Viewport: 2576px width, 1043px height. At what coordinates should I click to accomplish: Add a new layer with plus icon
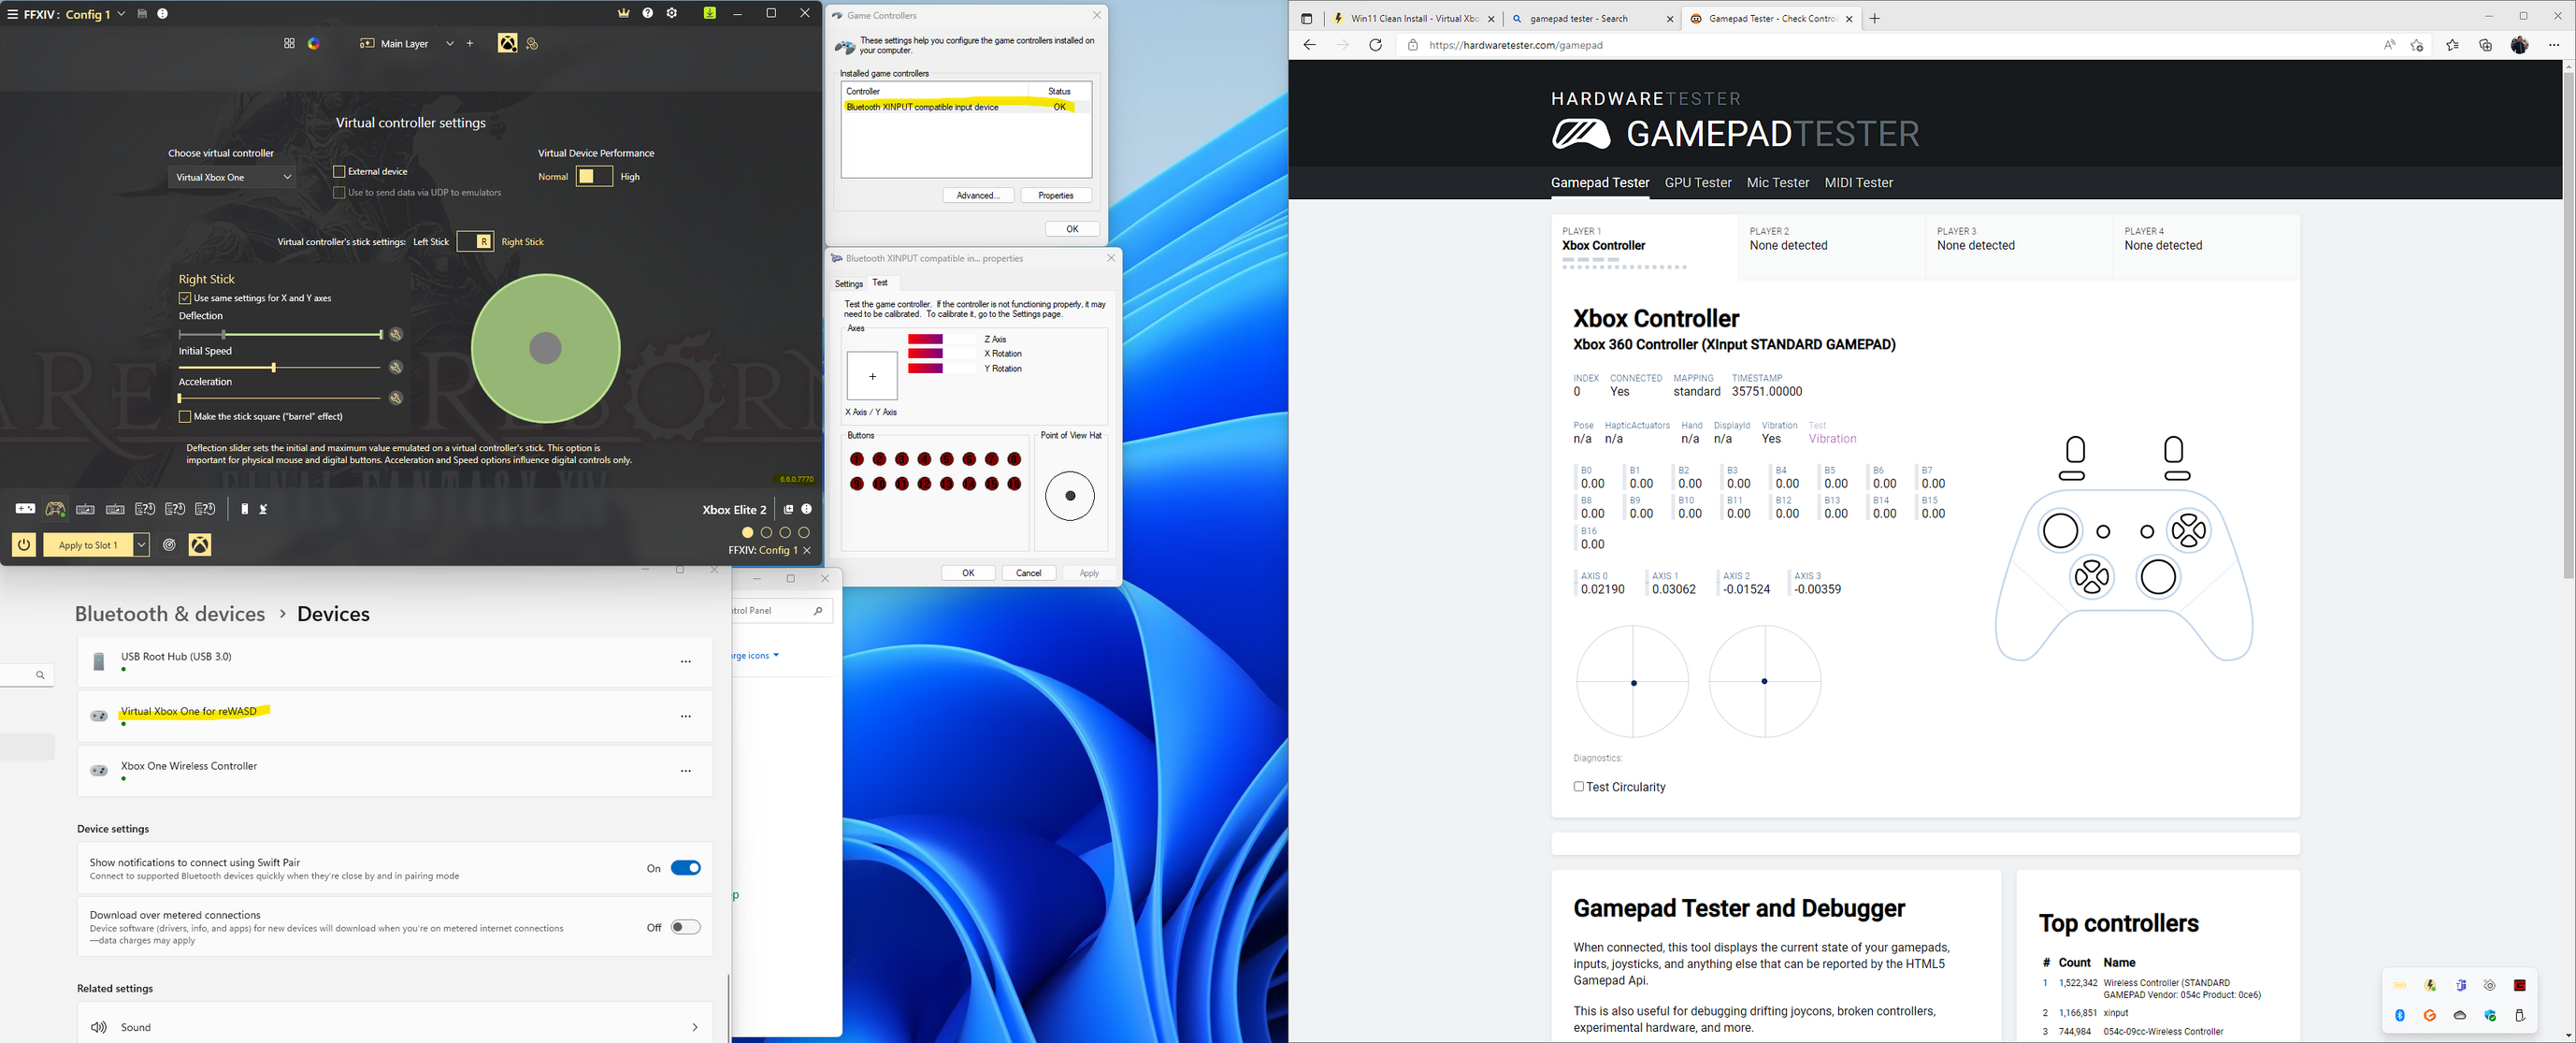(x=469, y=43)
